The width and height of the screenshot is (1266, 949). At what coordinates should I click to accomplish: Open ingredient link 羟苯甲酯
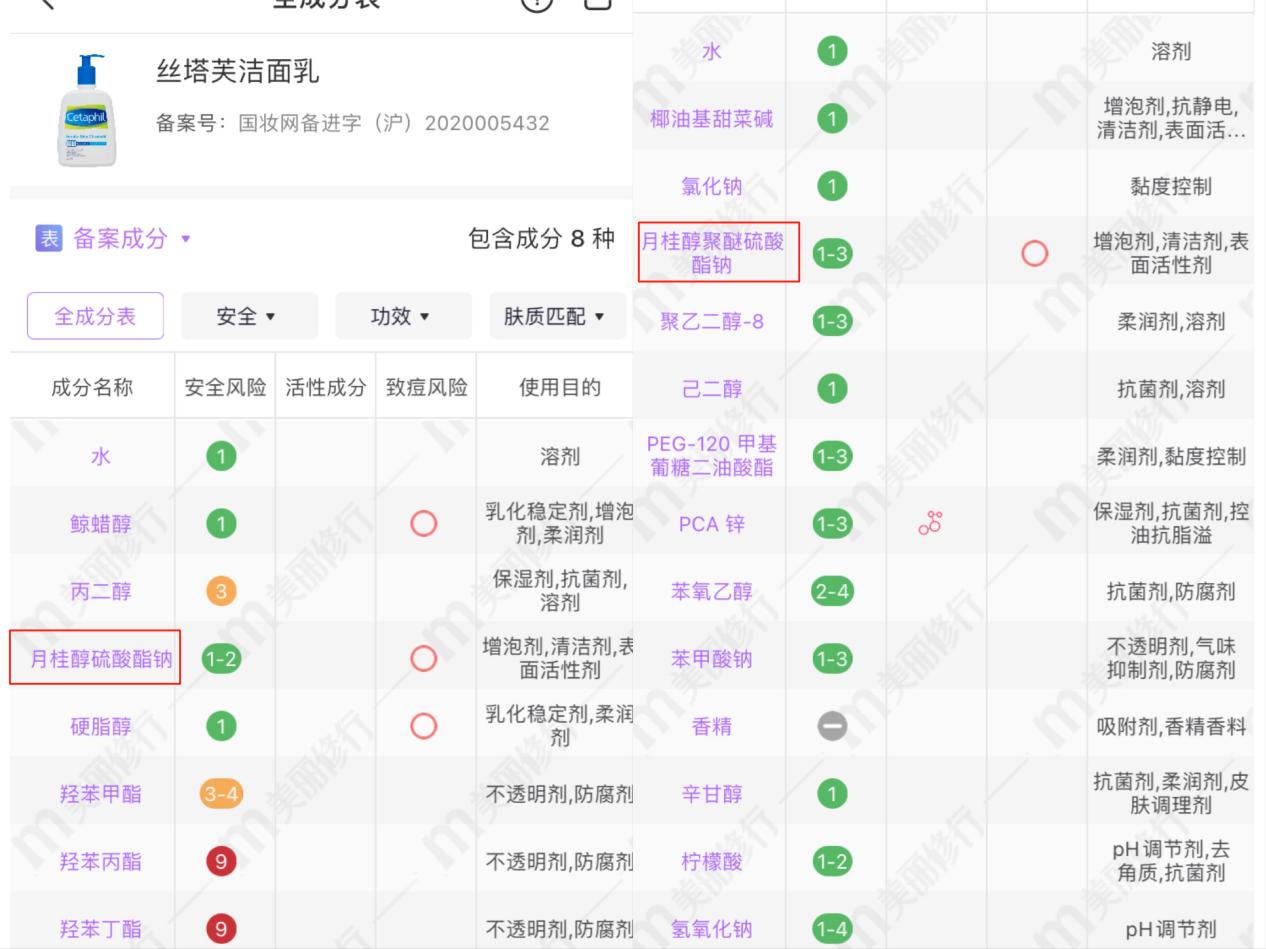100,794
